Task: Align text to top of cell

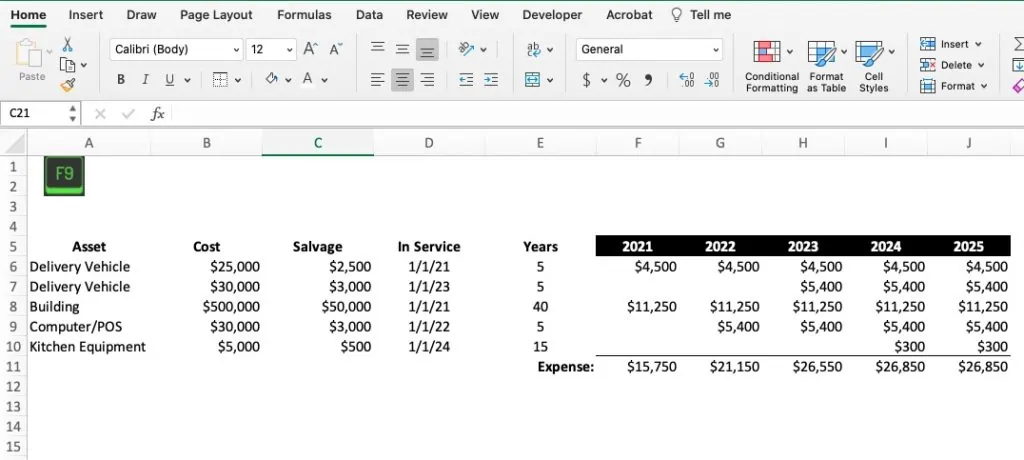Action: pyautogui.click(x=377, y=48)
